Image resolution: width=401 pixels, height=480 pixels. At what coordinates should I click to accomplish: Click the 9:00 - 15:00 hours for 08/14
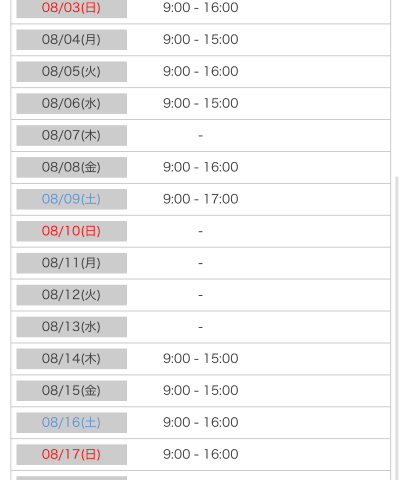[x=201, y=359]
